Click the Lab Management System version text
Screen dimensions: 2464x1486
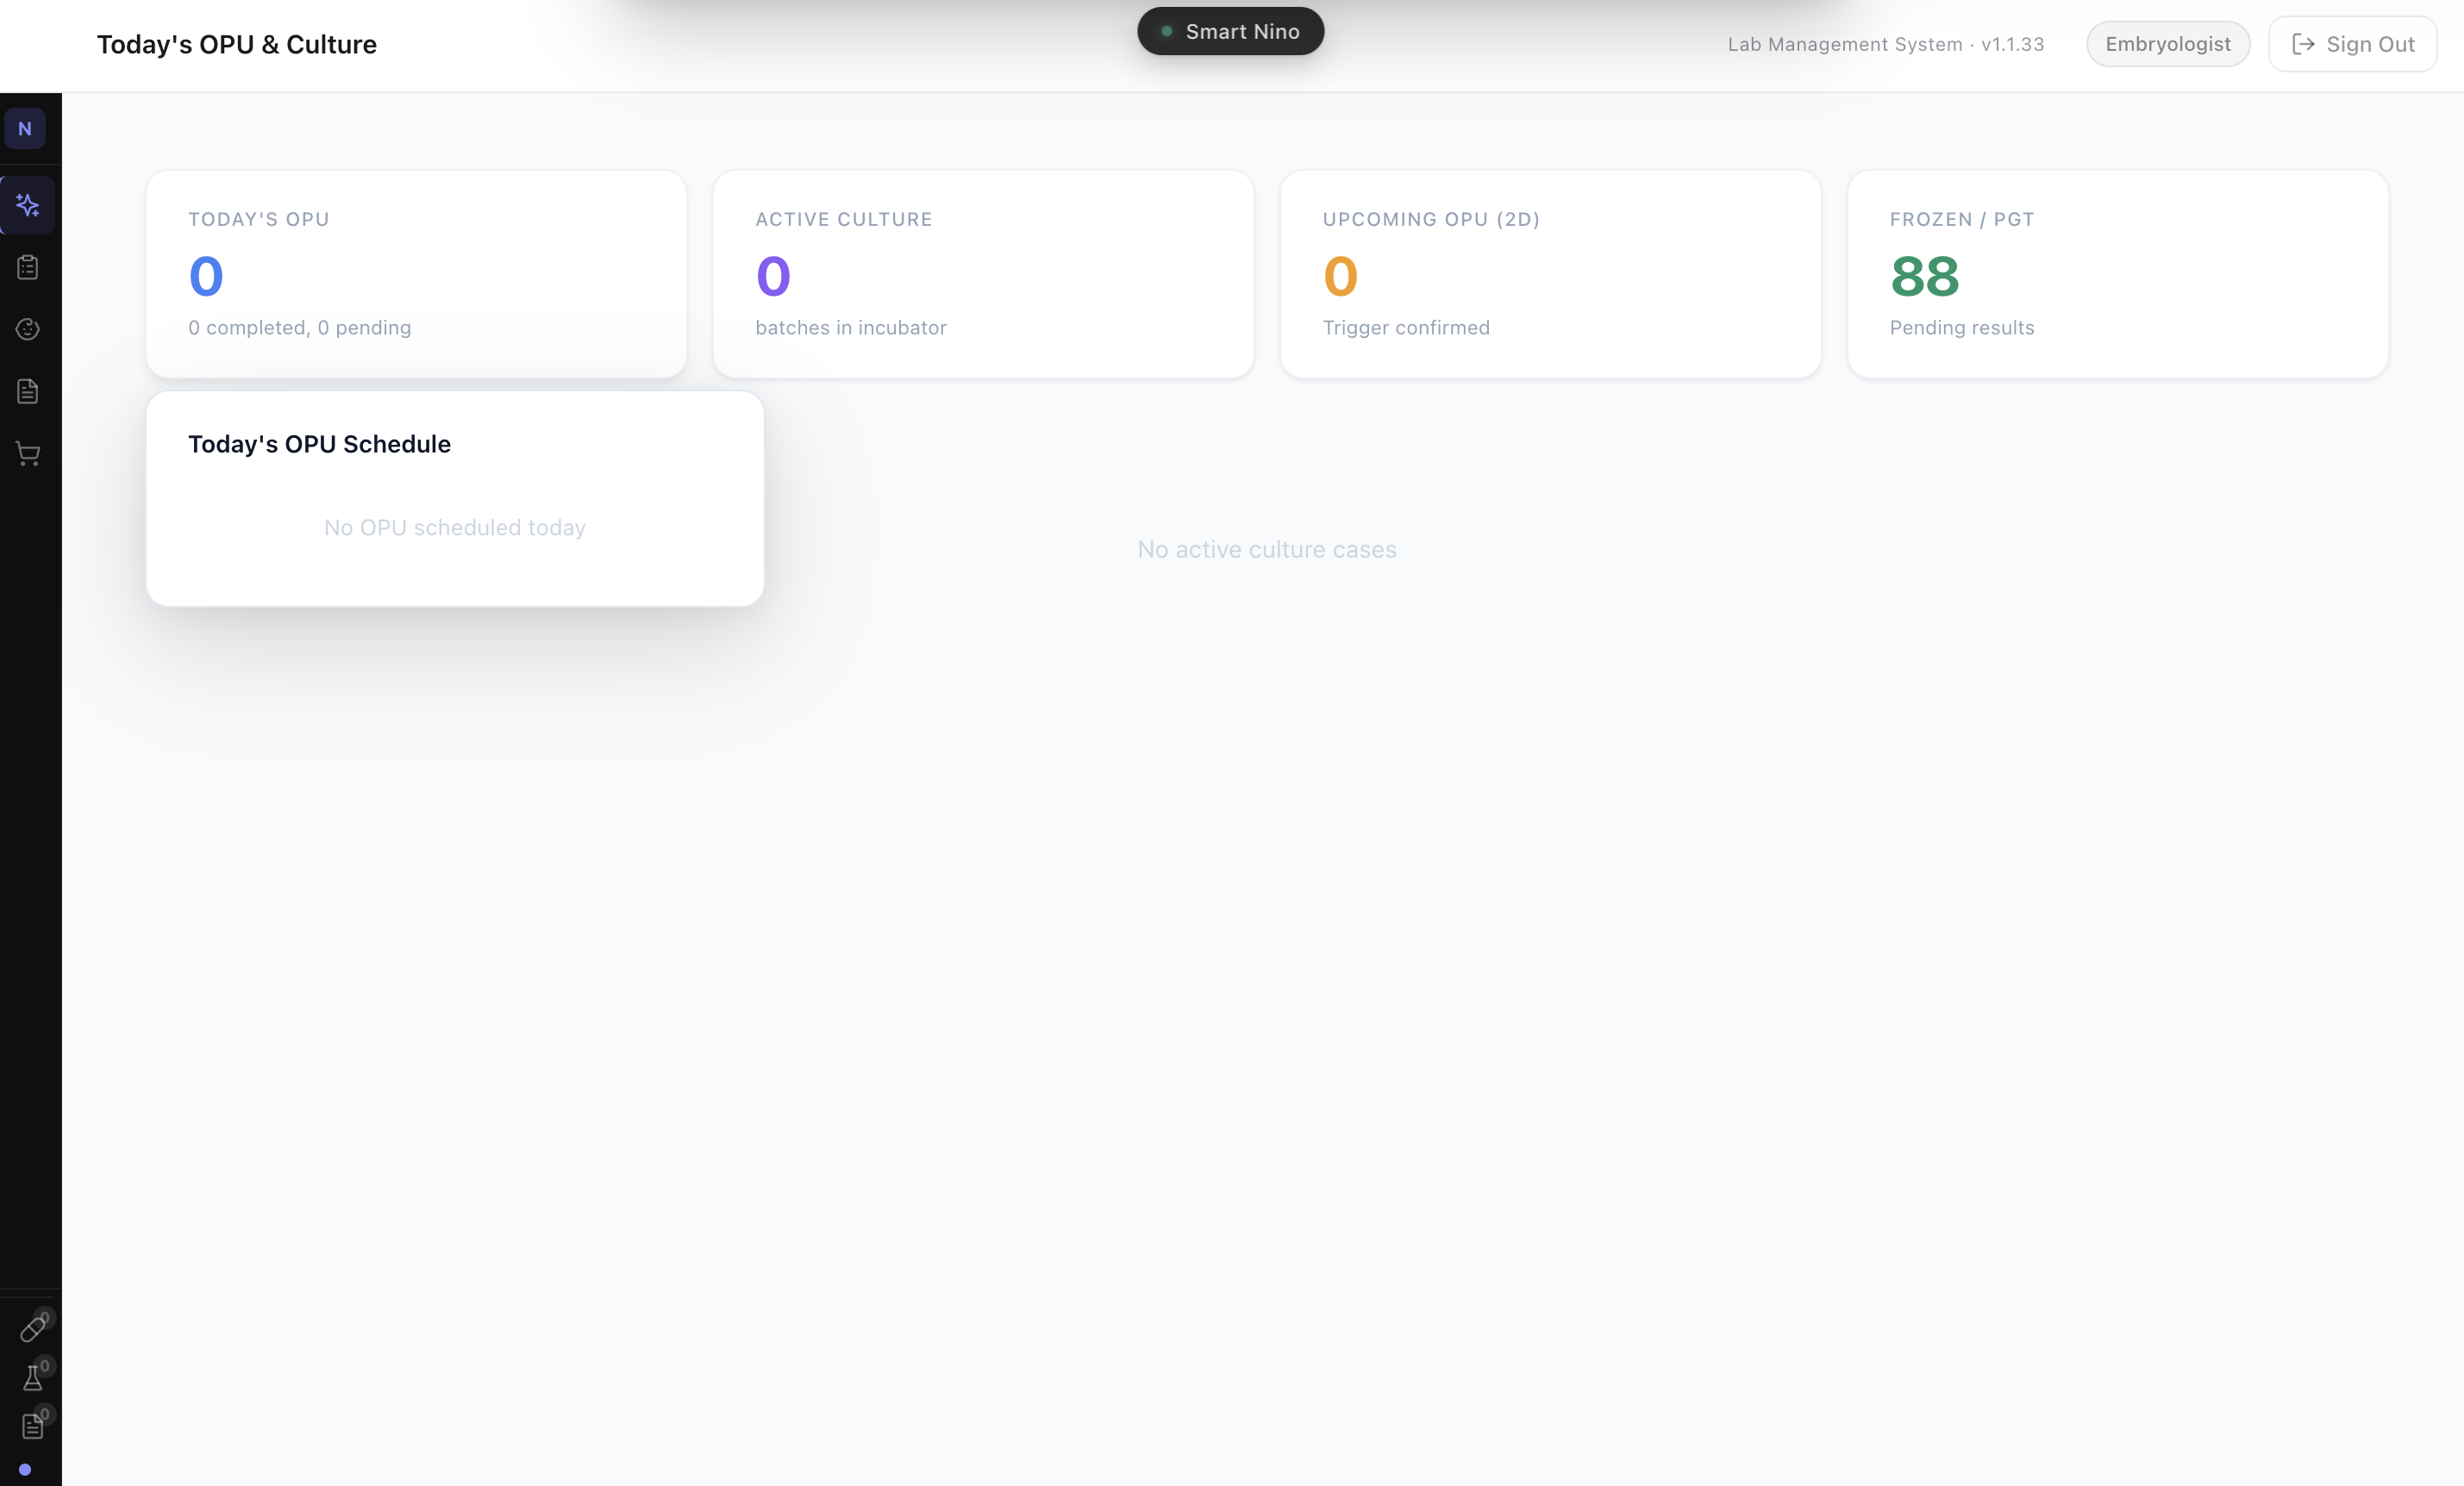click(1886, 44)
